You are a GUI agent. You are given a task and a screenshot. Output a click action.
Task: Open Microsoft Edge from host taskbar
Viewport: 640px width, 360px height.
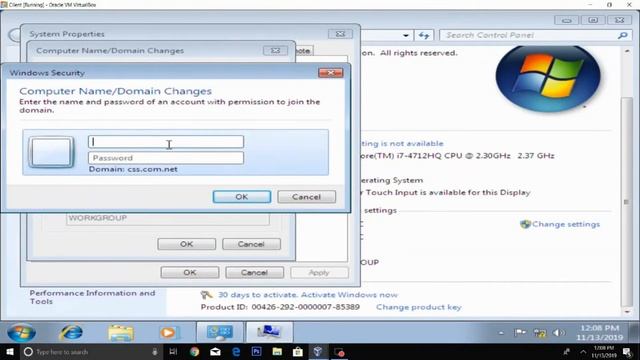pos(236,351)
